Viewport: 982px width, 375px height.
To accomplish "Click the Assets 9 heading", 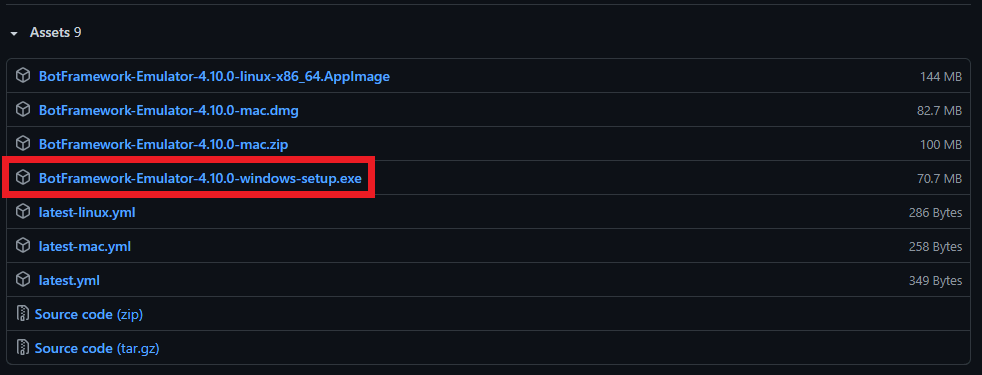I will coord(55,33).
